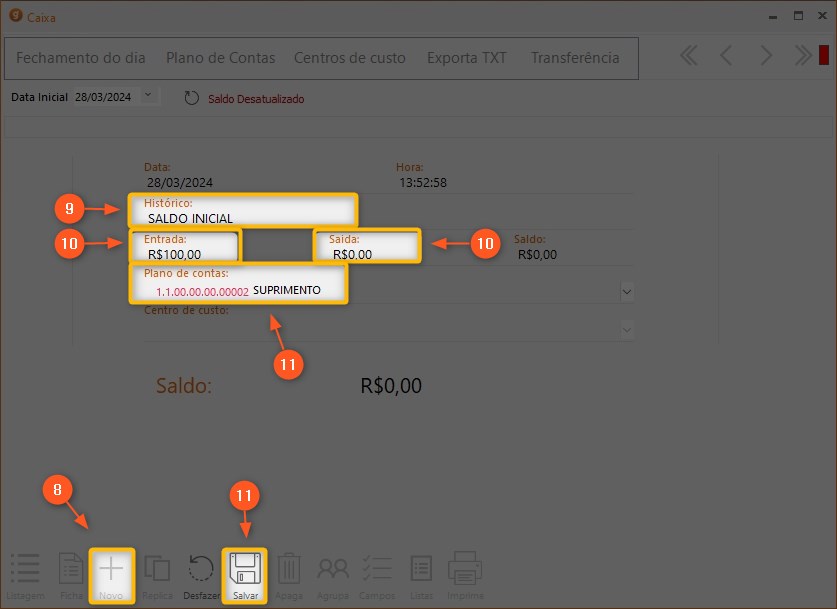Open the Listagem list view
The width and height of the screenshot is (837, 609).
(25, 569)
